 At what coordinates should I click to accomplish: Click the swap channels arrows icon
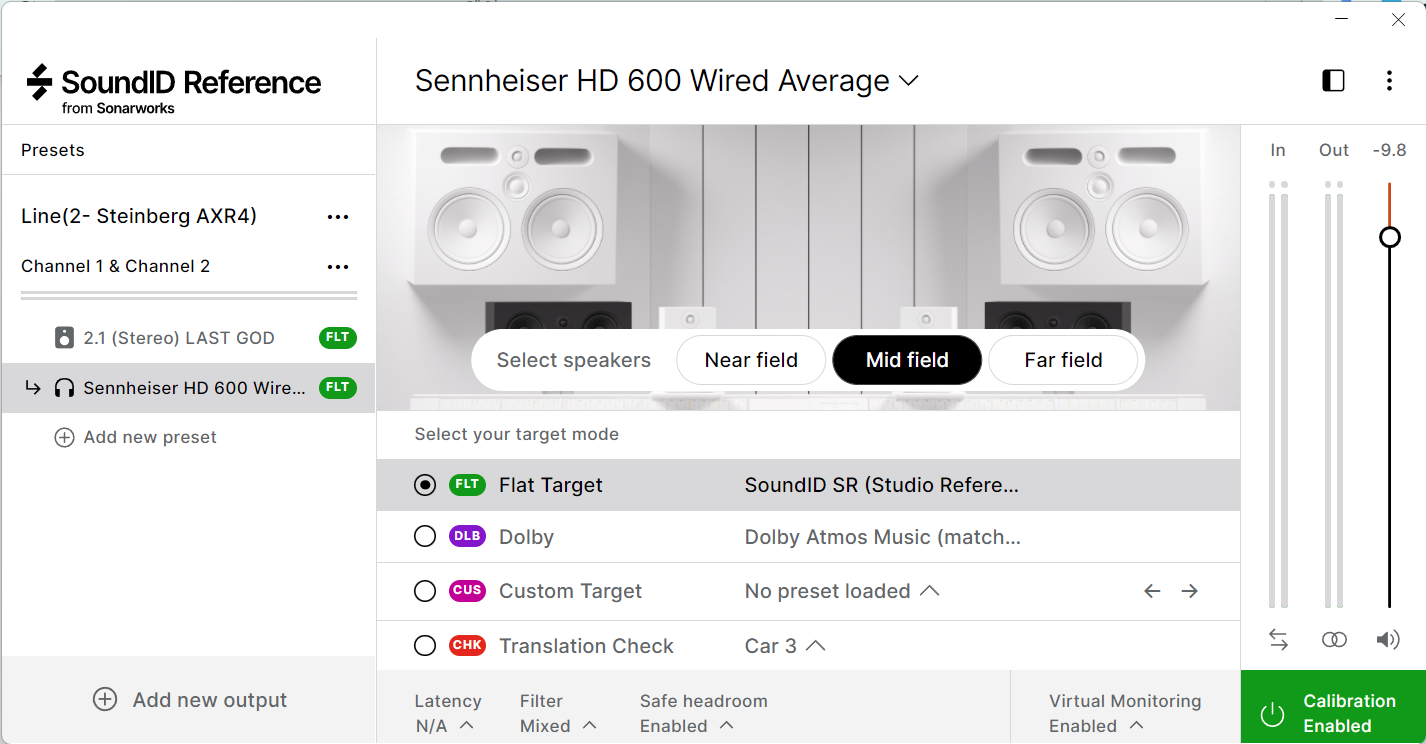coord(1278,640)
